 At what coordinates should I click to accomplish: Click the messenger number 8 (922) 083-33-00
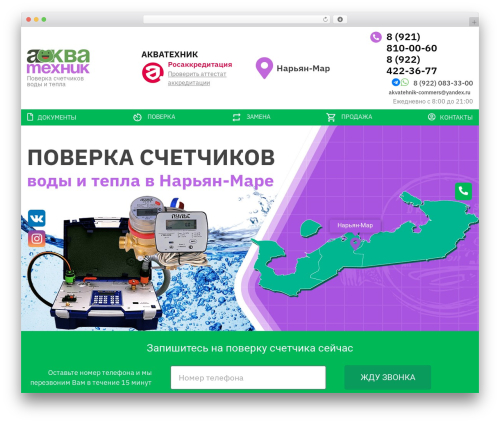pos(443,83)
